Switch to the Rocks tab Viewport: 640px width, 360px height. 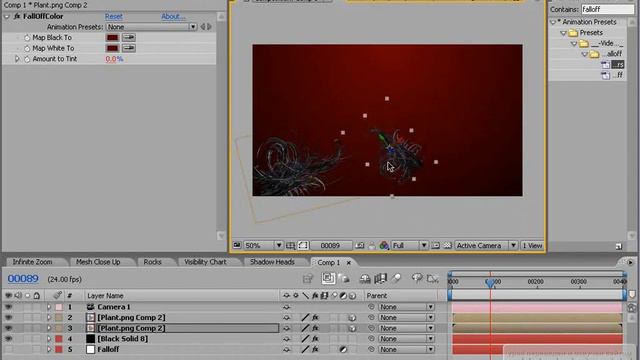(x=152, y=262)
